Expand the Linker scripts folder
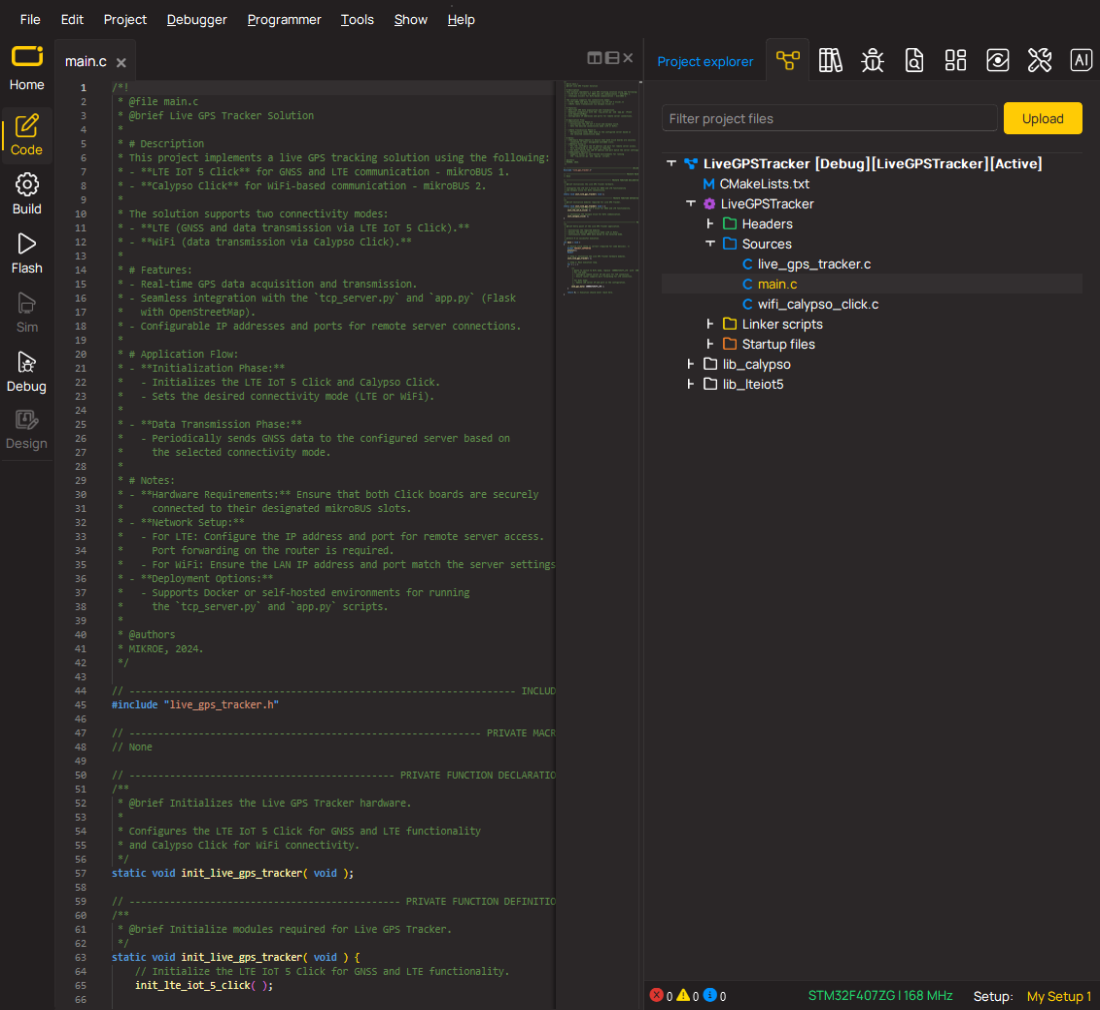The height and width of the screenshot is (1010, 1100). pos(710,324)
